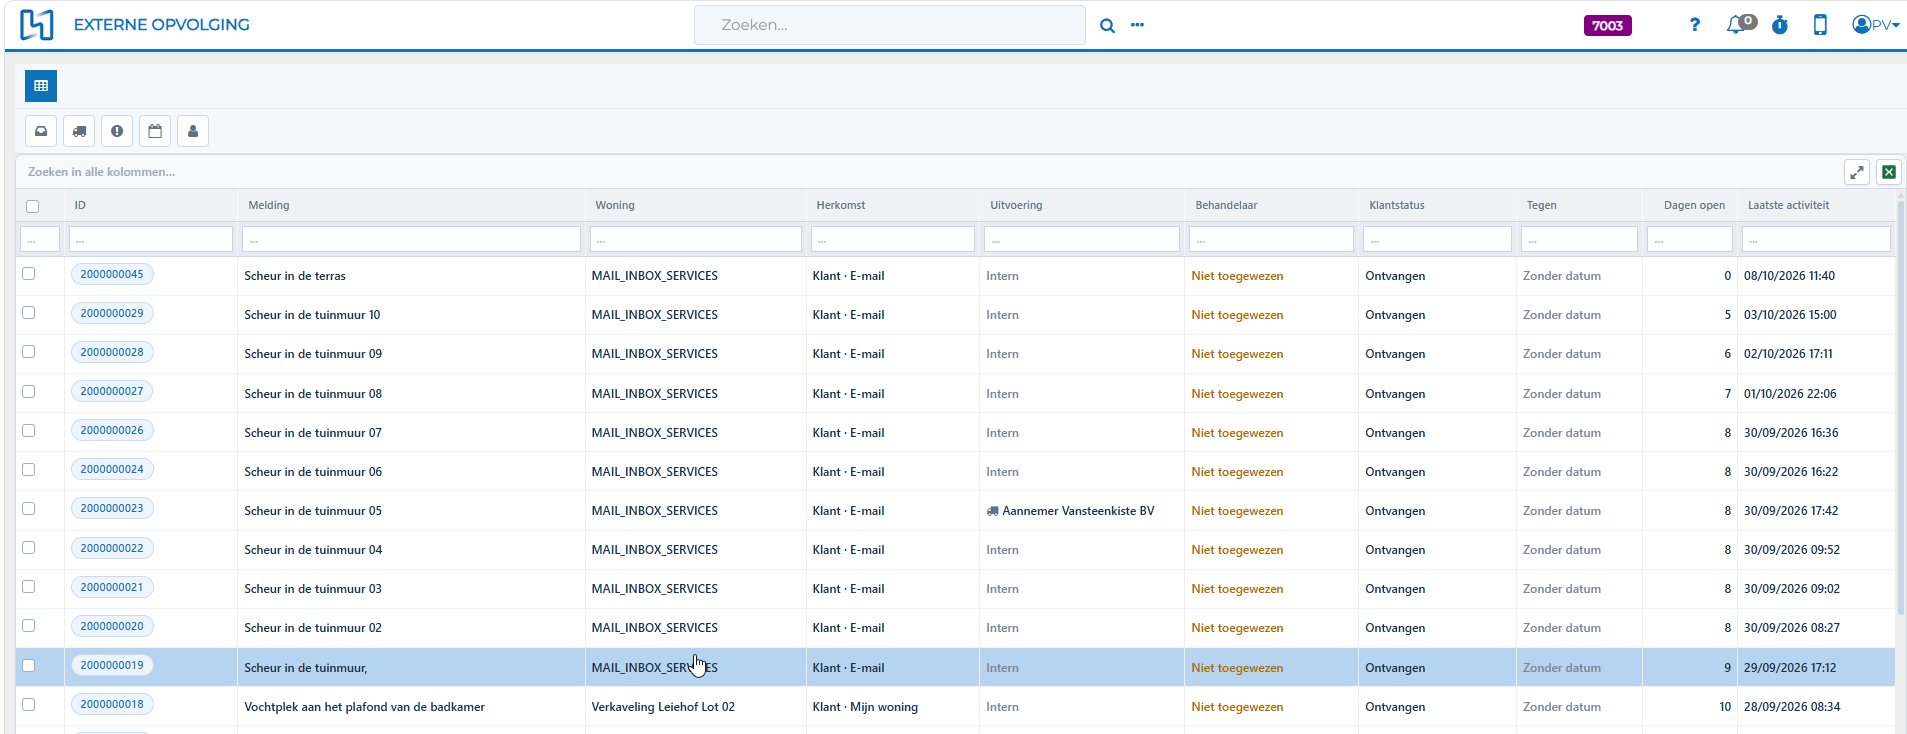Sort by the Dagen open column
The image size is (1907, 734).
tap(1694, 205)
